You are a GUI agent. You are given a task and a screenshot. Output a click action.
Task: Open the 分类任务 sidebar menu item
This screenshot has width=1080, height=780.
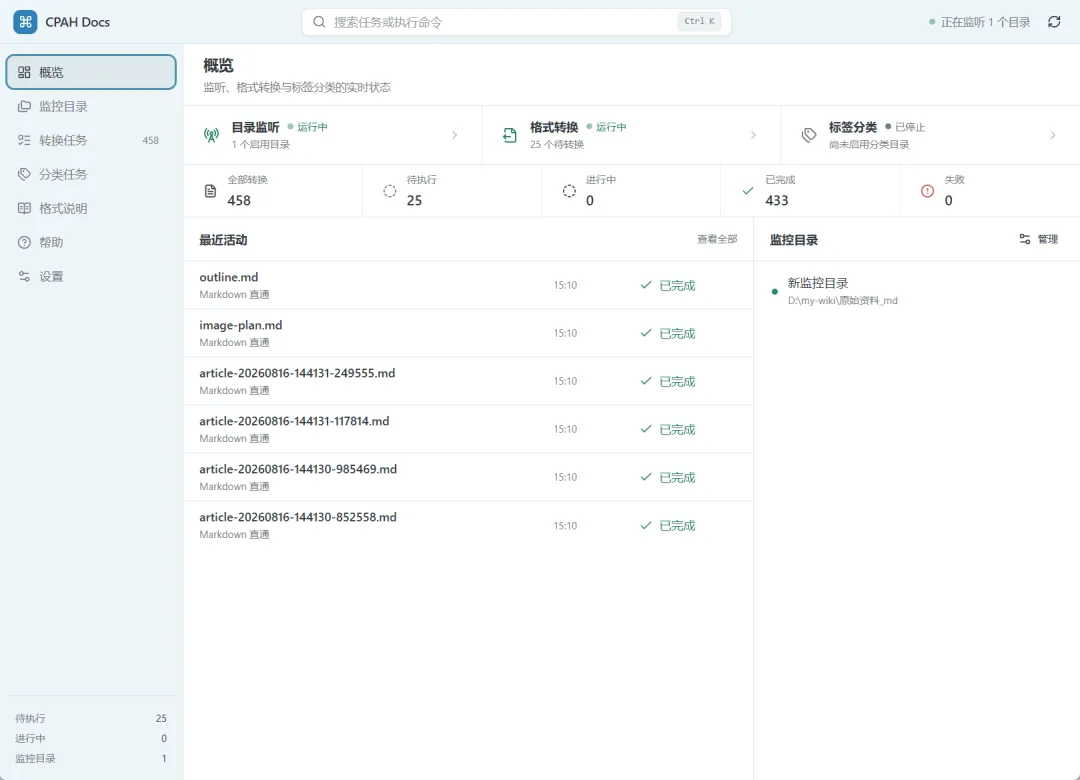(91, 174)
